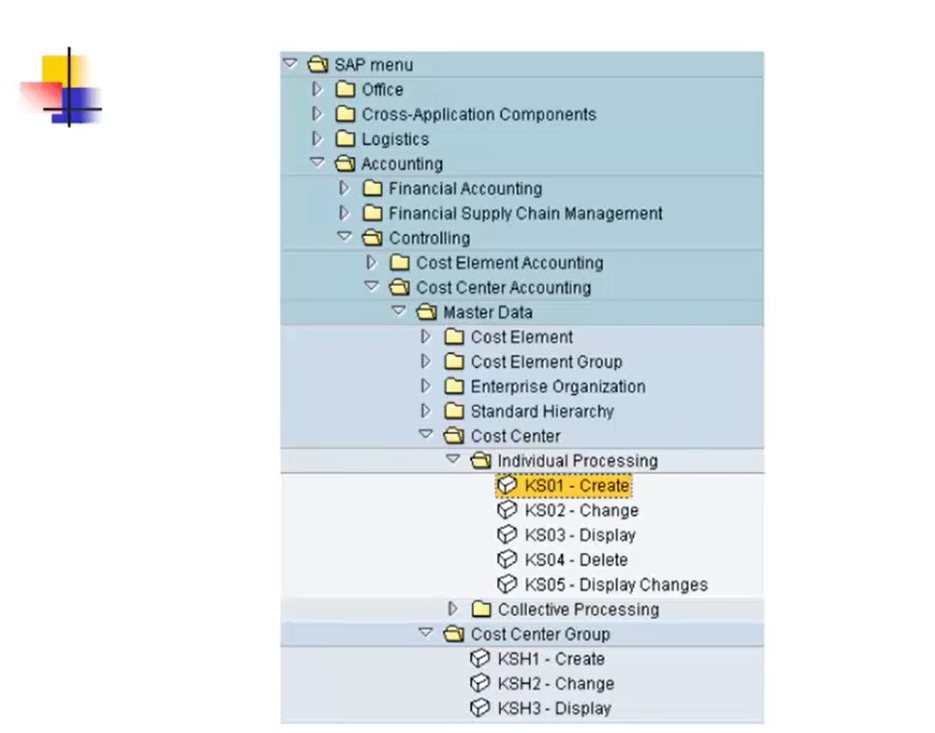Image resolution: width=935 pixels, height=733 pixels.
Task: Select the 'Enterprise Organization' label
Action: [558, 386]
